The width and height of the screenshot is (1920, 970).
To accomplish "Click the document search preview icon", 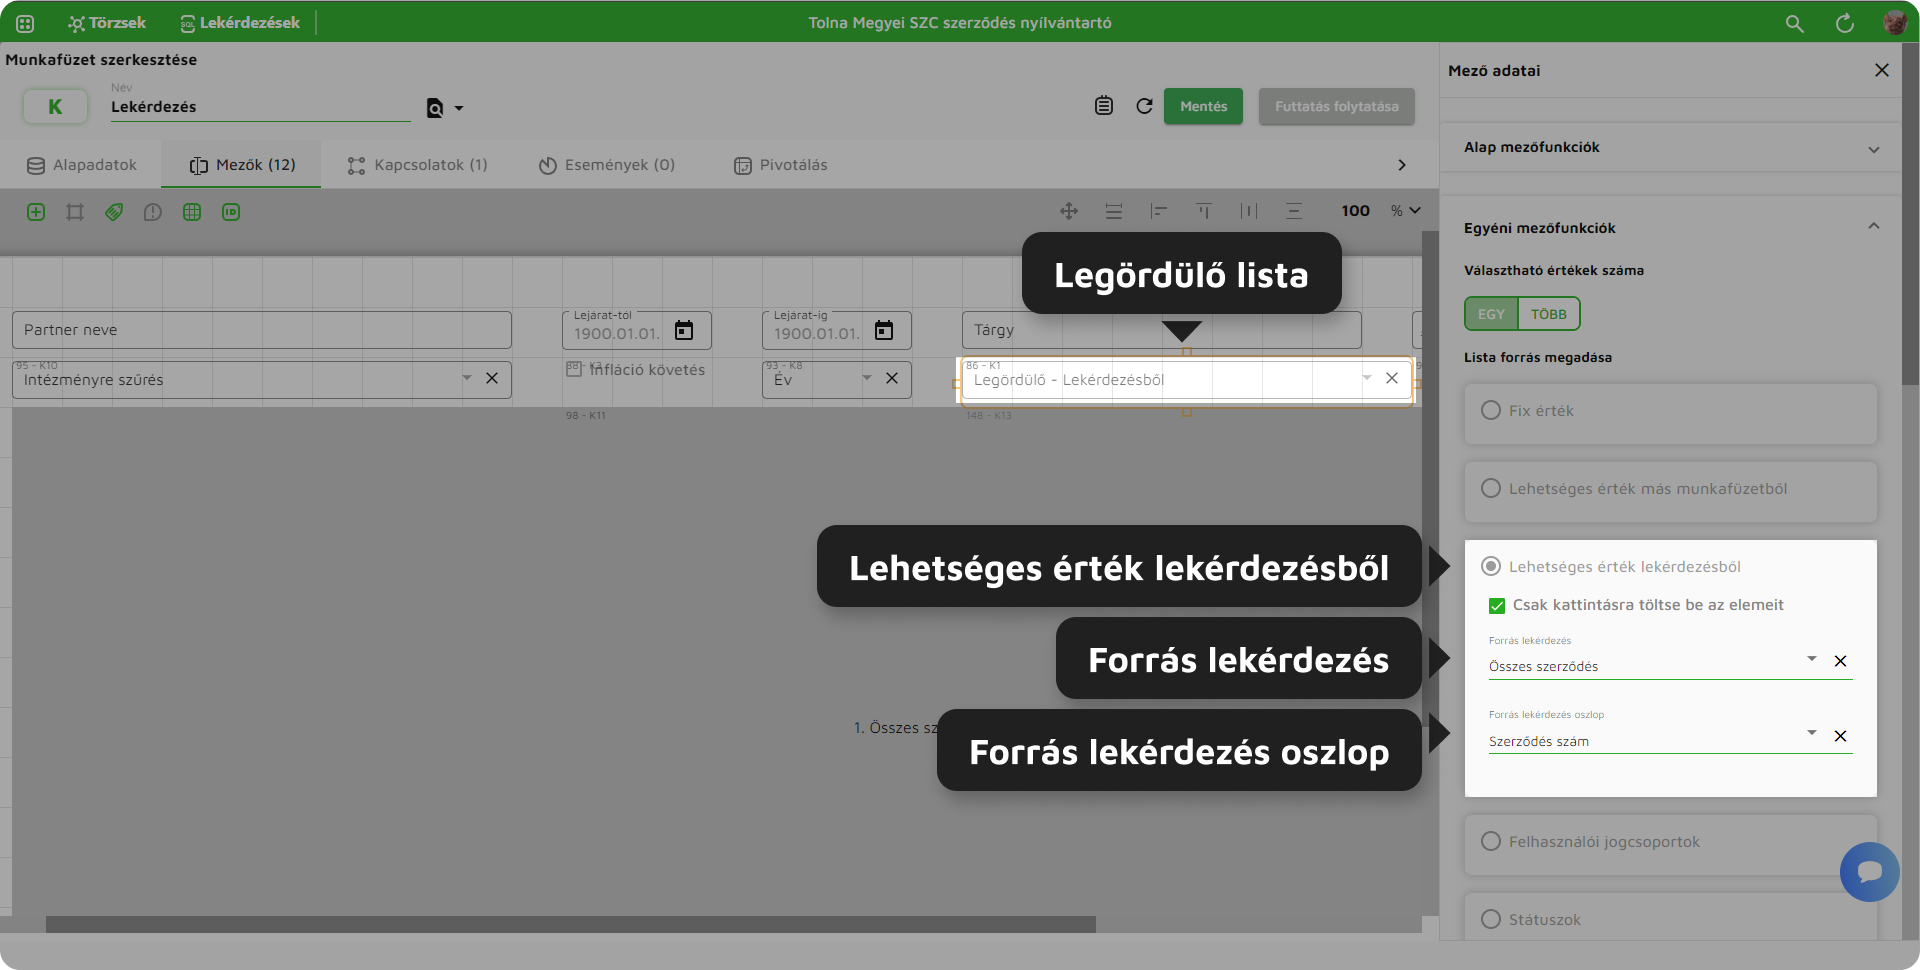I will point(435,108).
